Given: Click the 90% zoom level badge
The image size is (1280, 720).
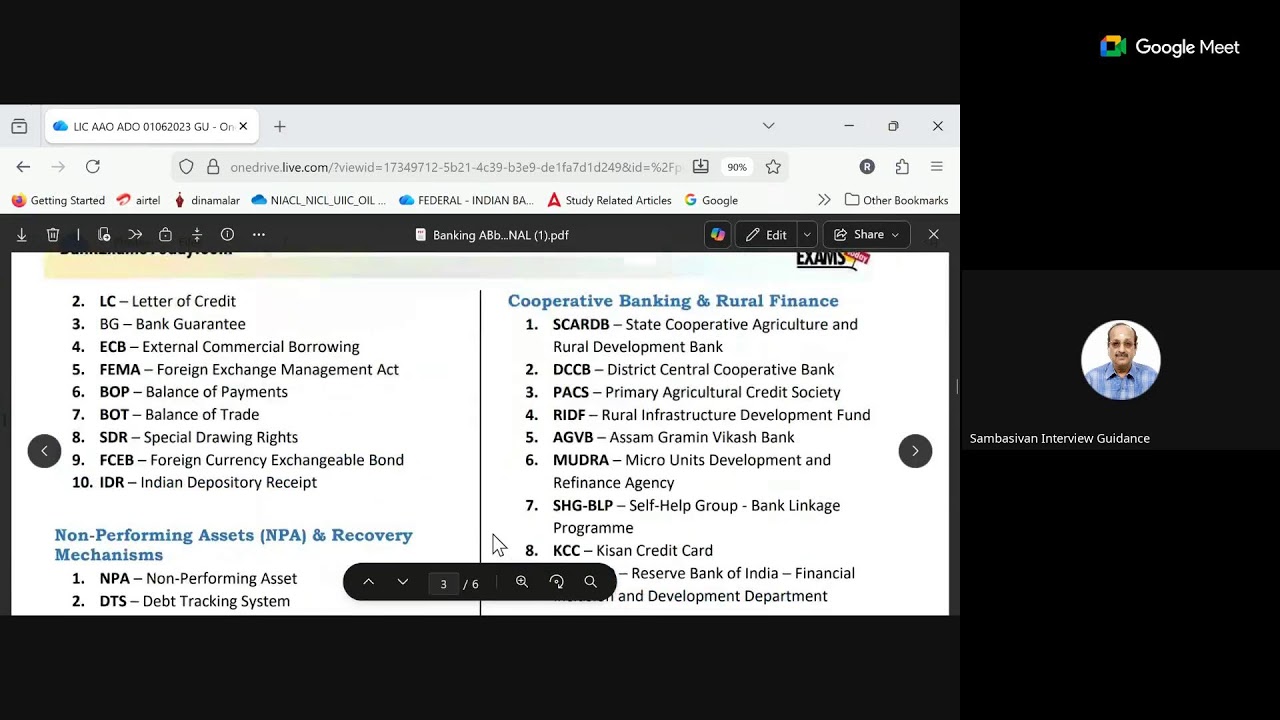Looking at the screenshot, I should click(737, 167).
